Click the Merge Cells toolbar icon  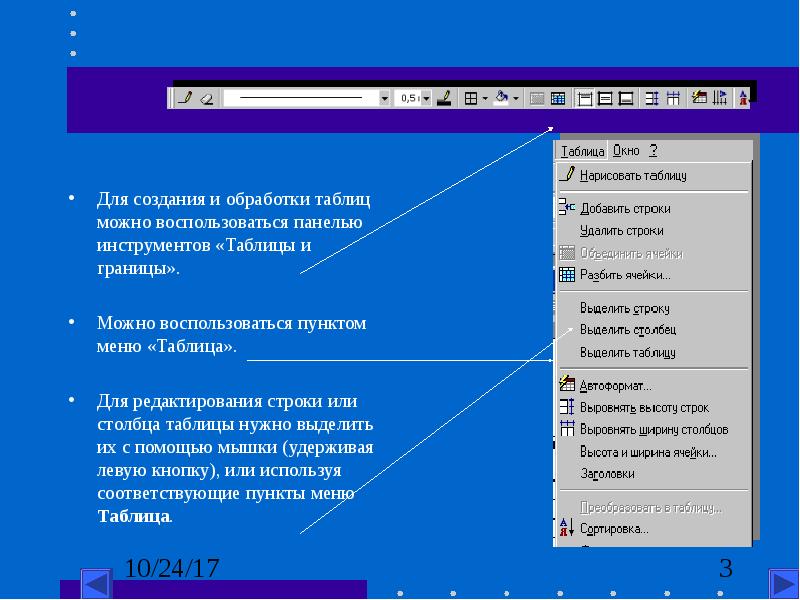tap(536, 98)
